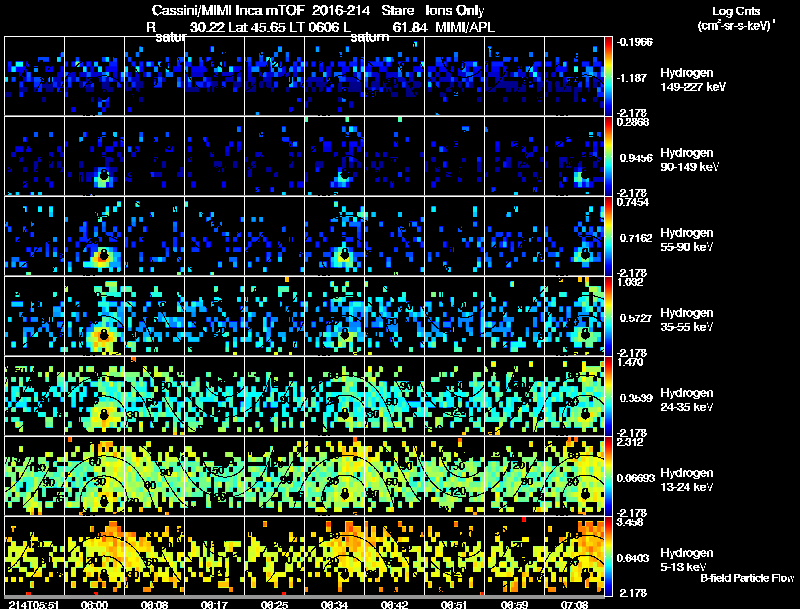Click the '(cm²-sr-s-keV)' units label

coord(737,25)
